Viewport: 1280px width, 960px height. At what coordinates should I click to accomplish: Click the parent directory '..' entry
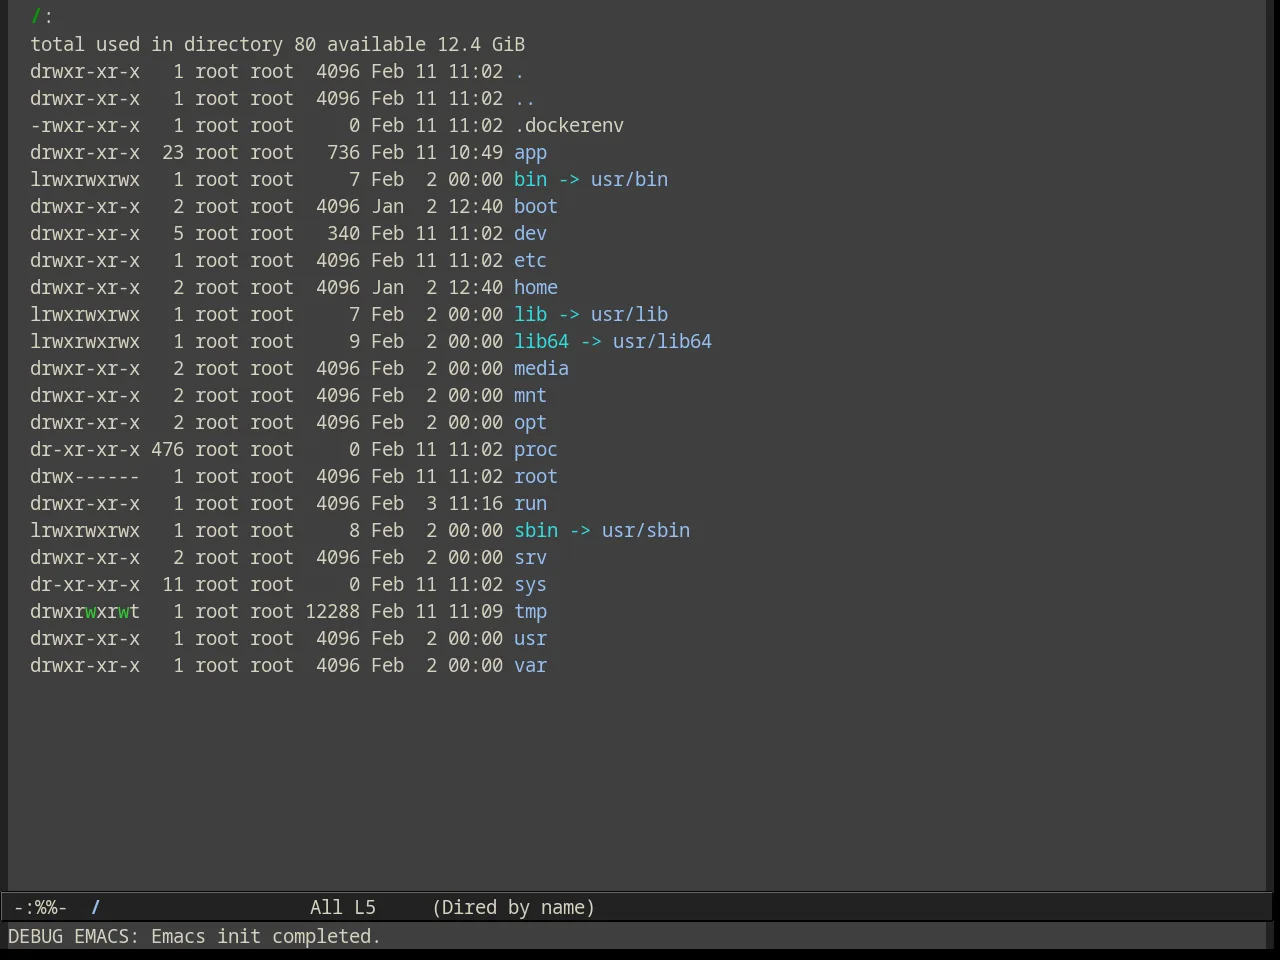525,99
